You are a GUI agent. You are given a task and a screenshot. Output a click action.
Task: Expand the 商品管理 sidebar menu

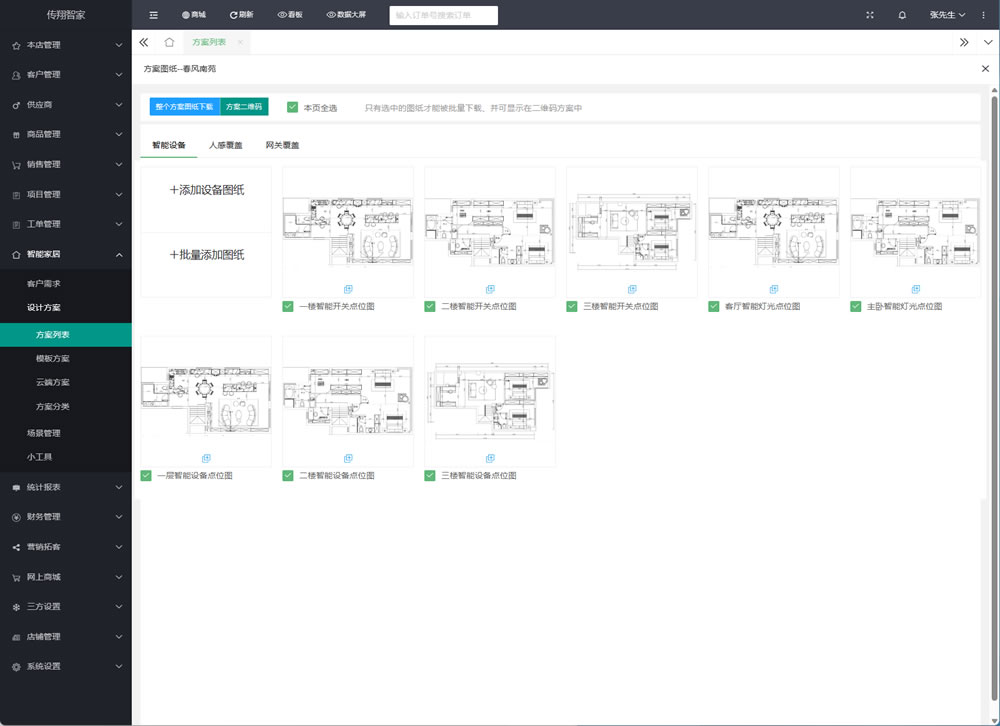[x=66, y=134]
